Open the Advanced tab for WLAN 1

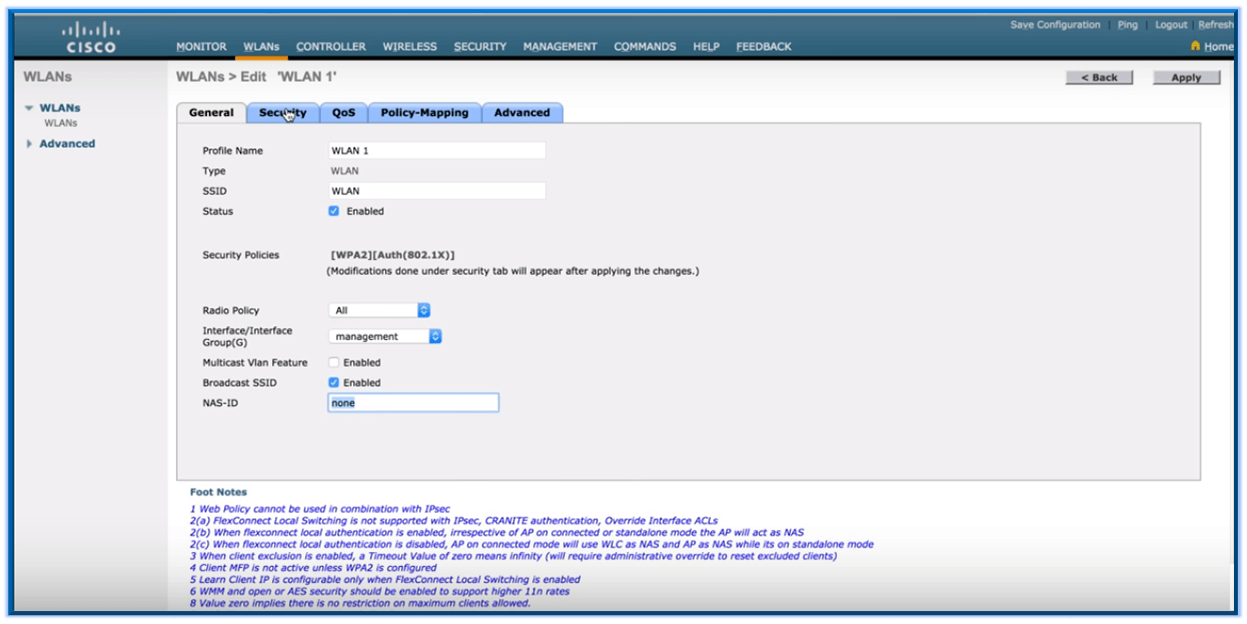(x=520, y=113)
